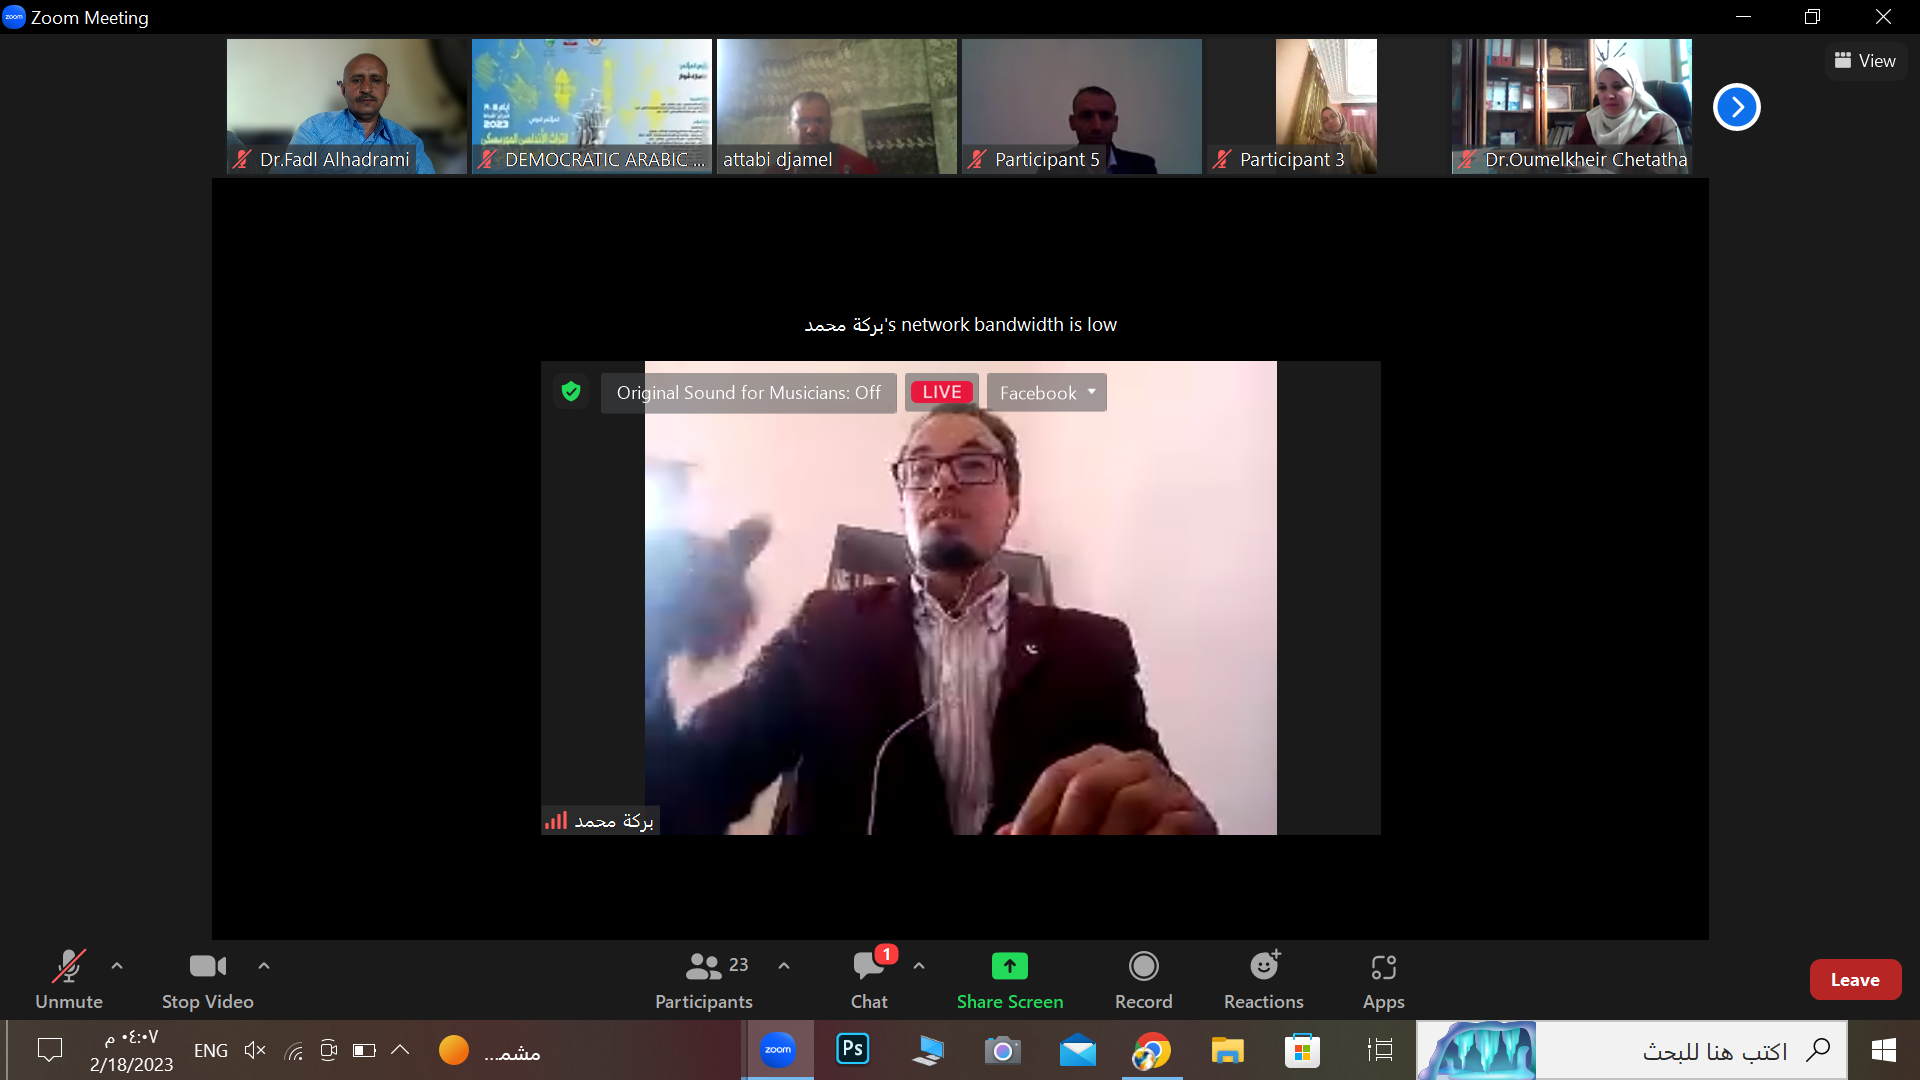Expand audio options arrow beside Unmute
Screen dimensions: 1920x1080
click(x=117, y=966)
